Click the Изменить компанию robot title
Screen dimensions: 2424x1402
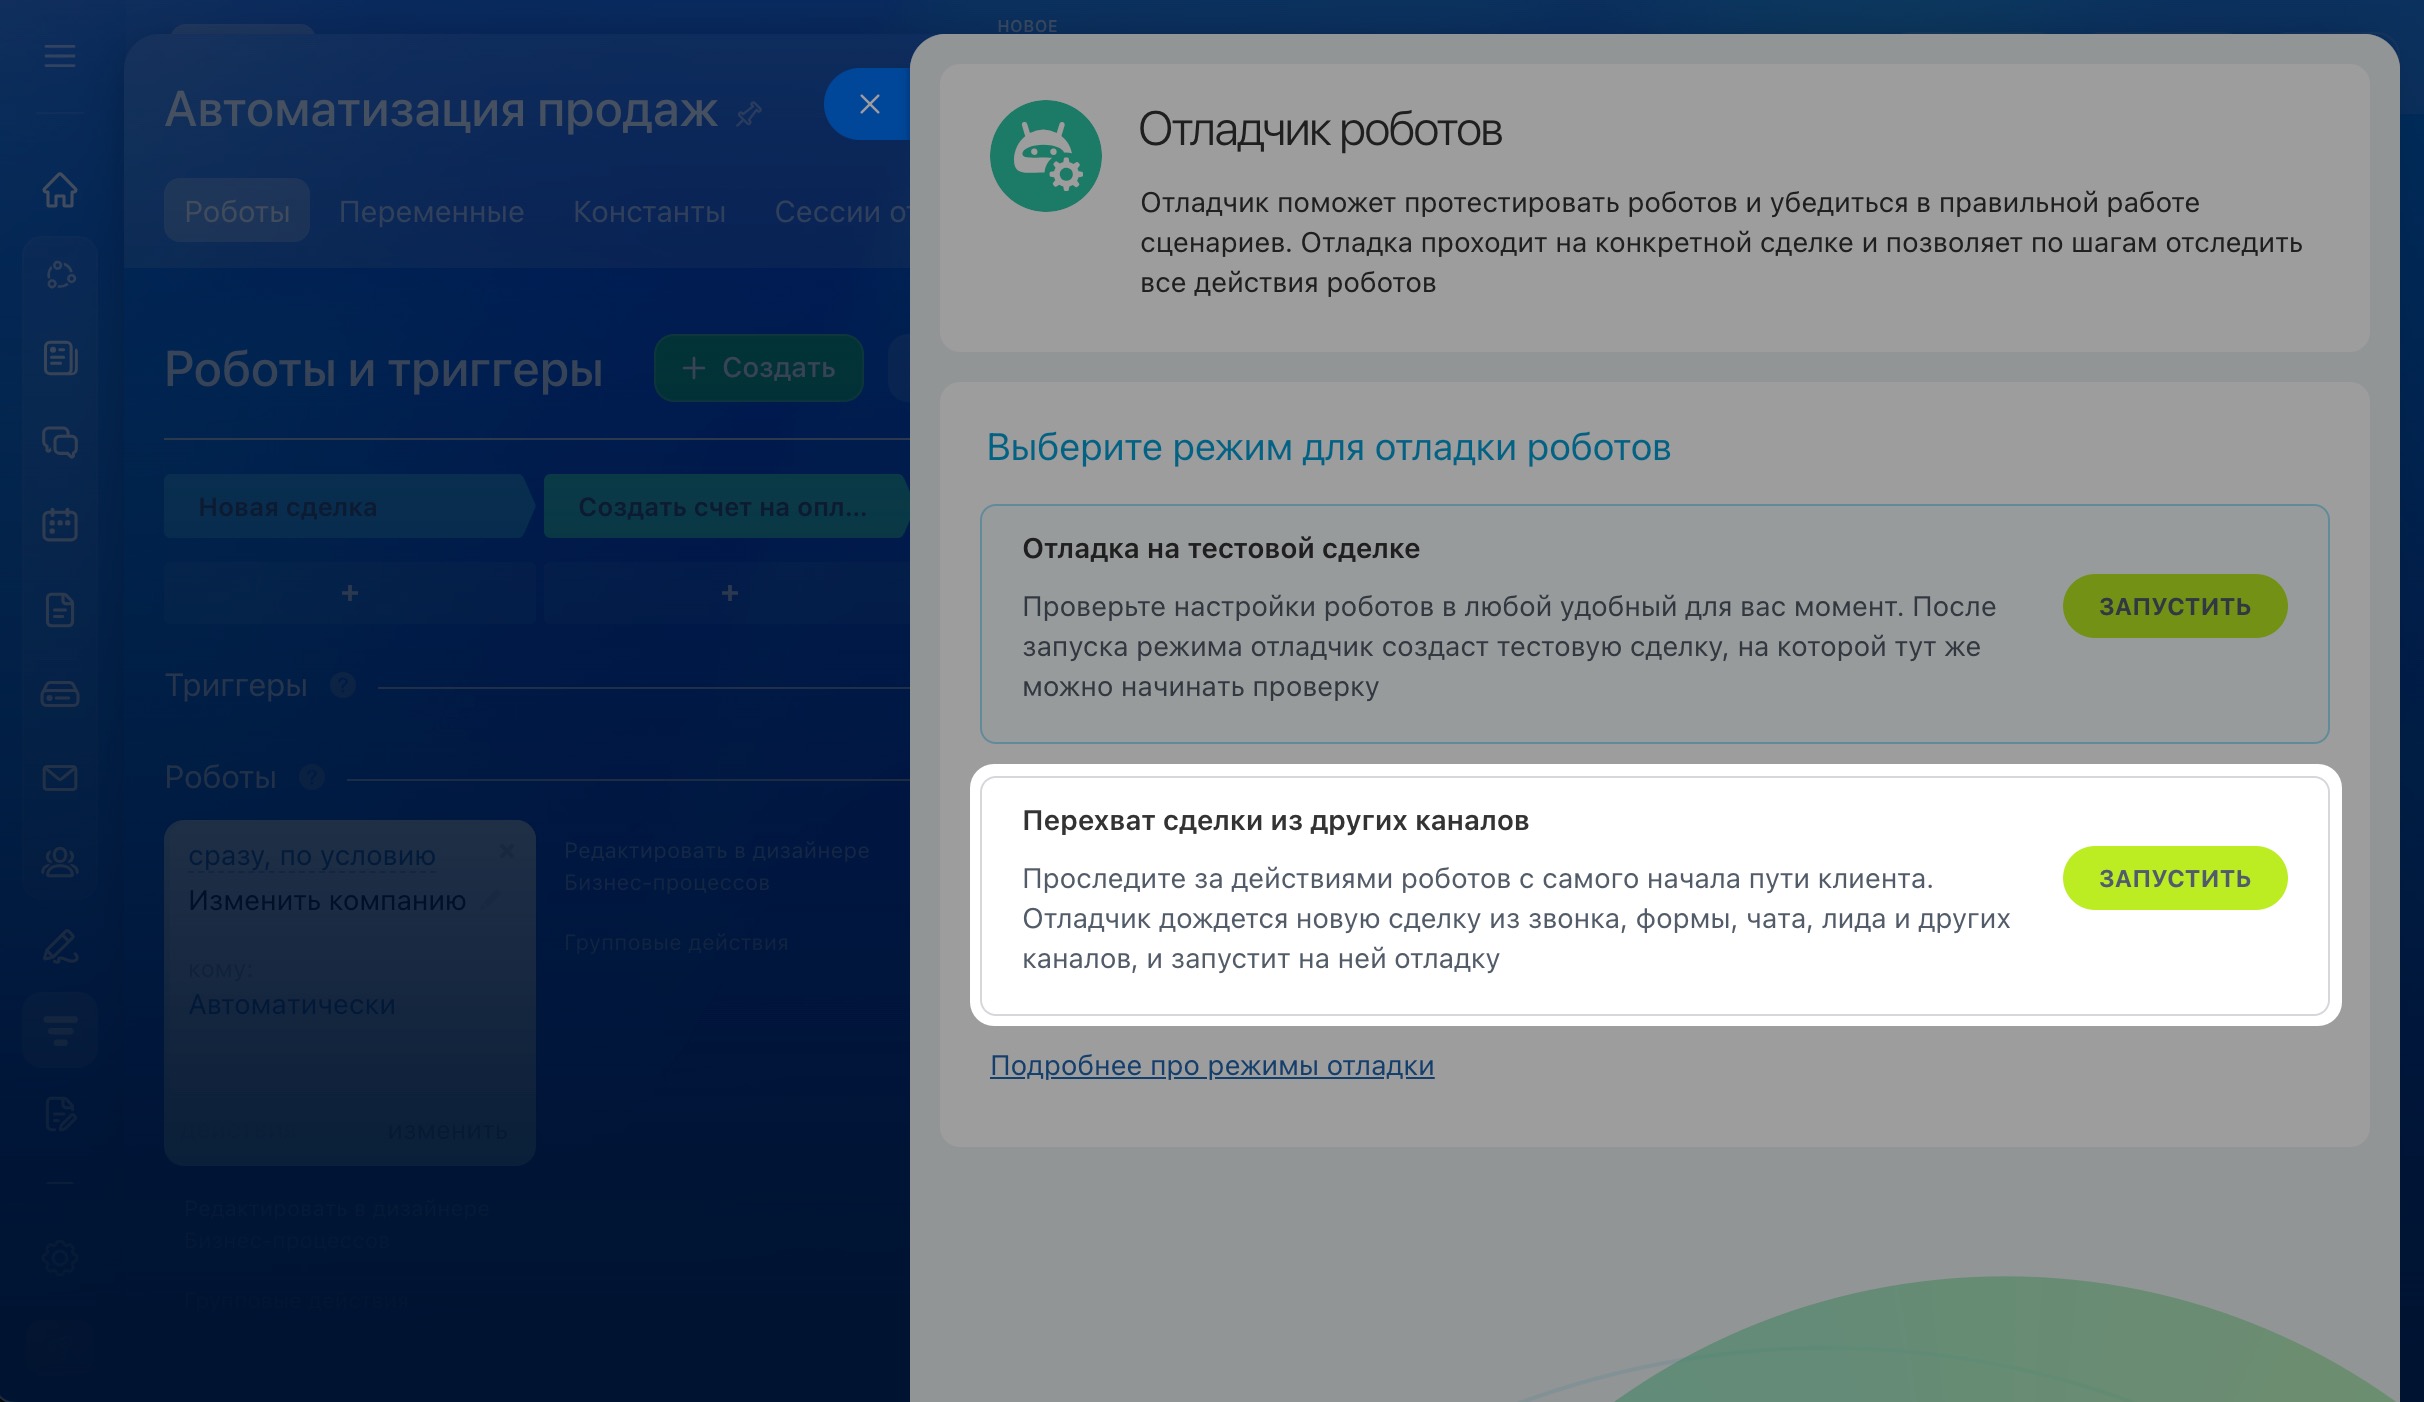click(x=327, y=901)
